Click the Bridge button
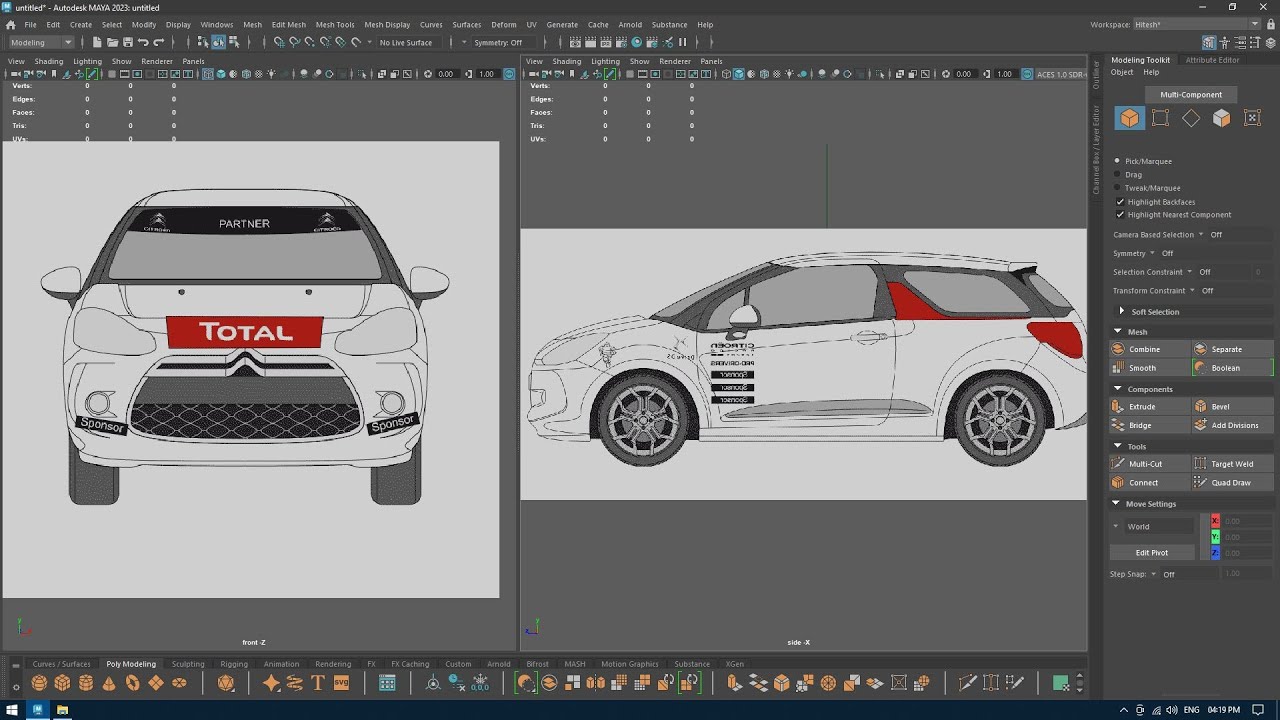Screen dimensions: 1280x720 pyautogui.click(x=1150, y=426)
